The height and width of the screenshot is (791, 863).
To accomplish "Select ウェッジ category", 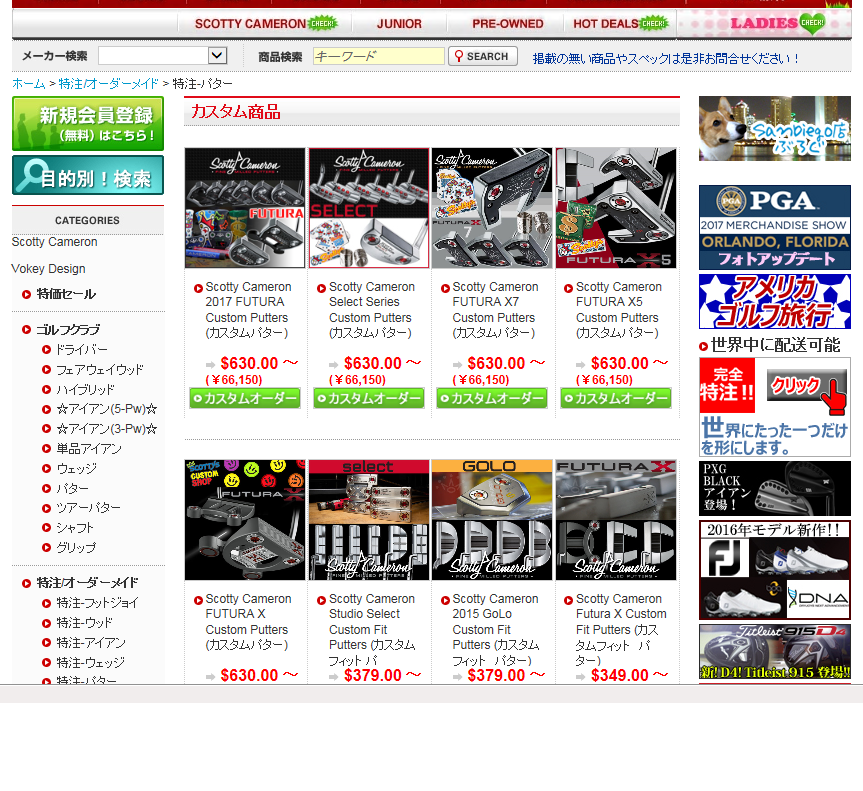I will [x=77, y=468].
